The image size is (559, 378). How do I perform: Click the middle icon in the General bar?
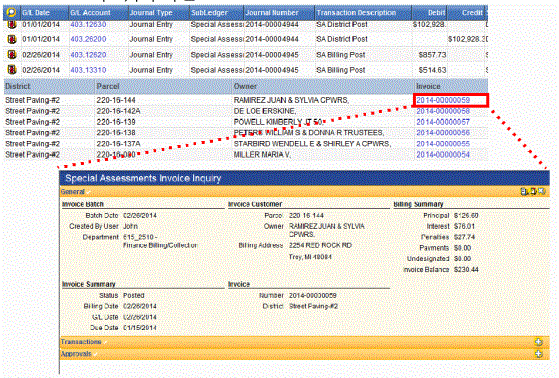[x=533, y=191]
